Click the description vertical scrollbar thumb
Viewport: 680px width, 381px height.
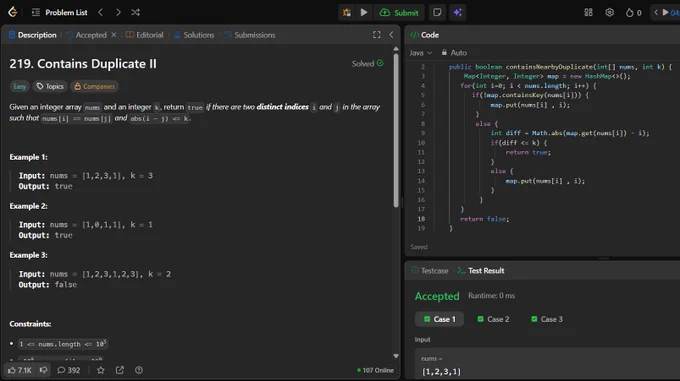[396, 130]
